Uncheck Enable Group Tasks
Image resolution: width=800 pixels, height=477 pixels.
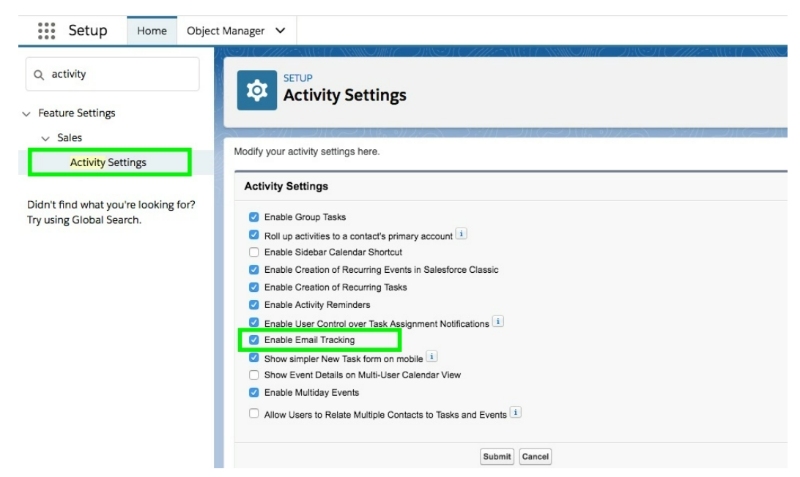click(254, 217)
